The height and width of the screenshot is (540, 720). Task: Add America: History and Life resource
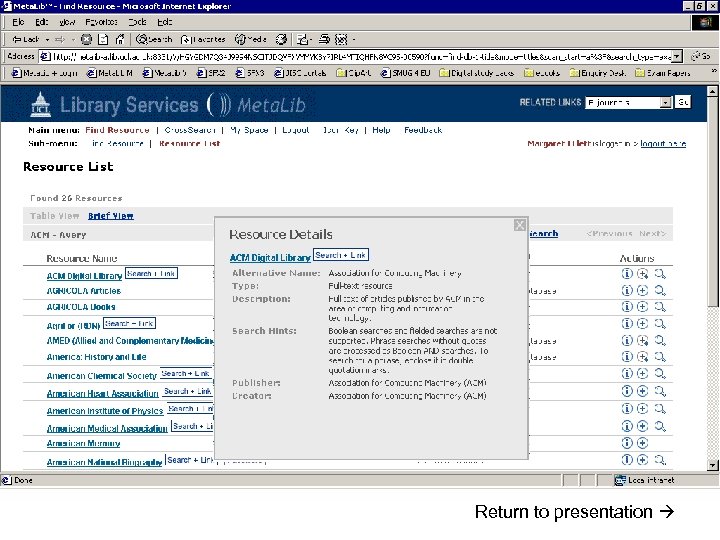[642, 357]
